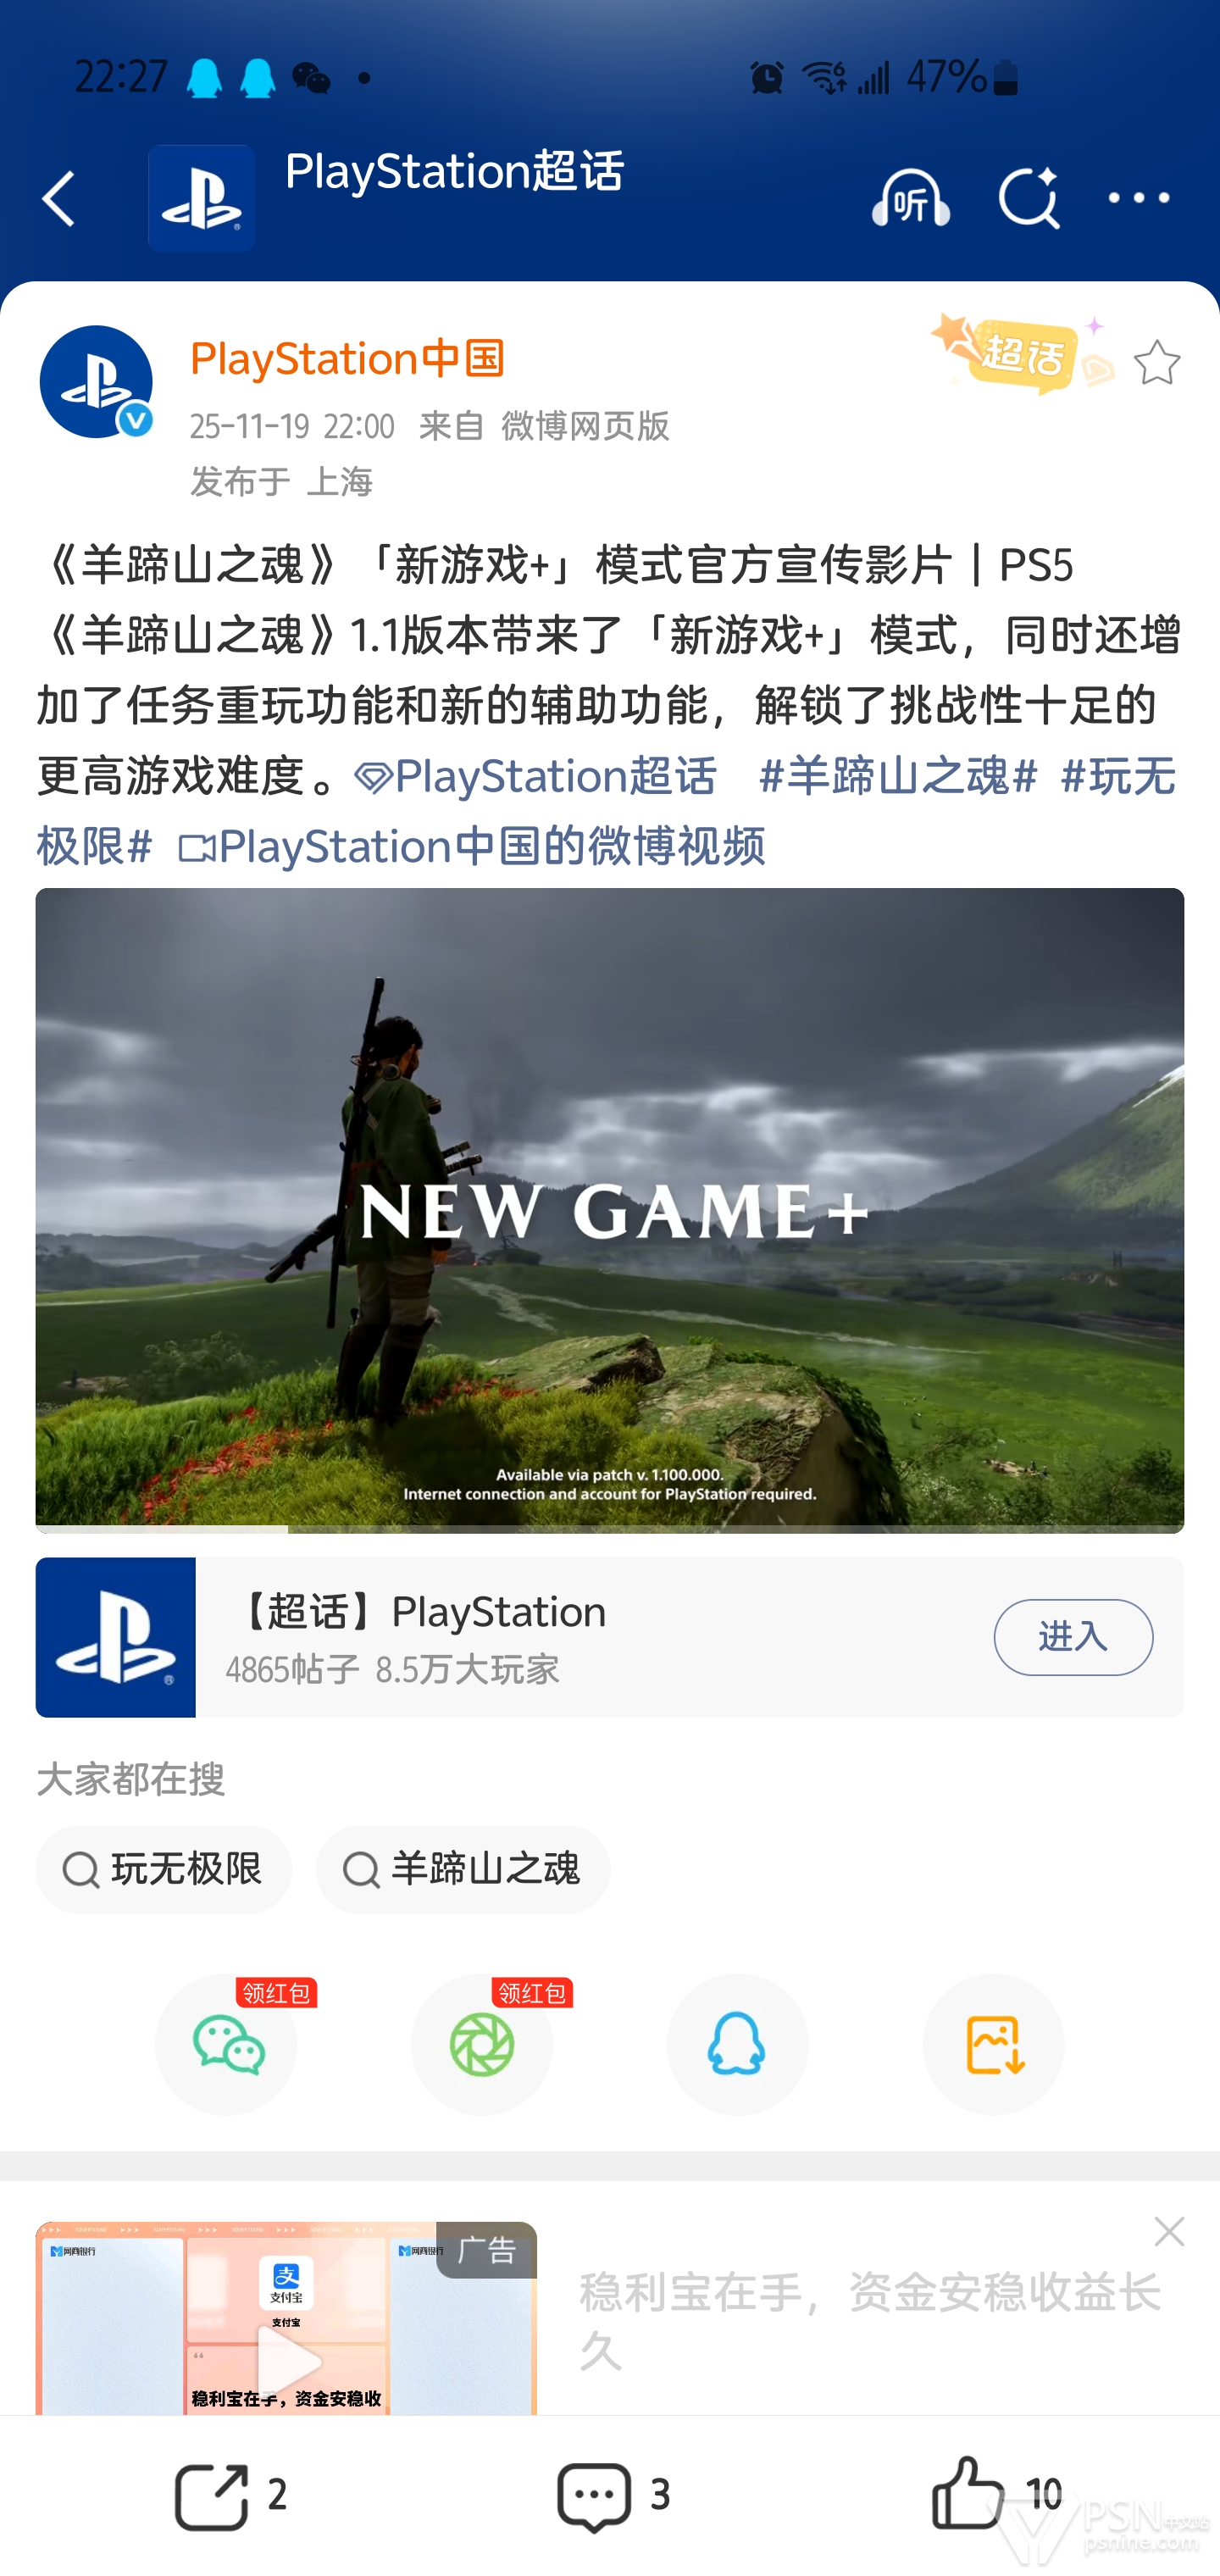Screen dimensions: 1220x2576
Task: Search 羊蹄山之魂 suggestion chip
Action: click(x=463, y=1869)
